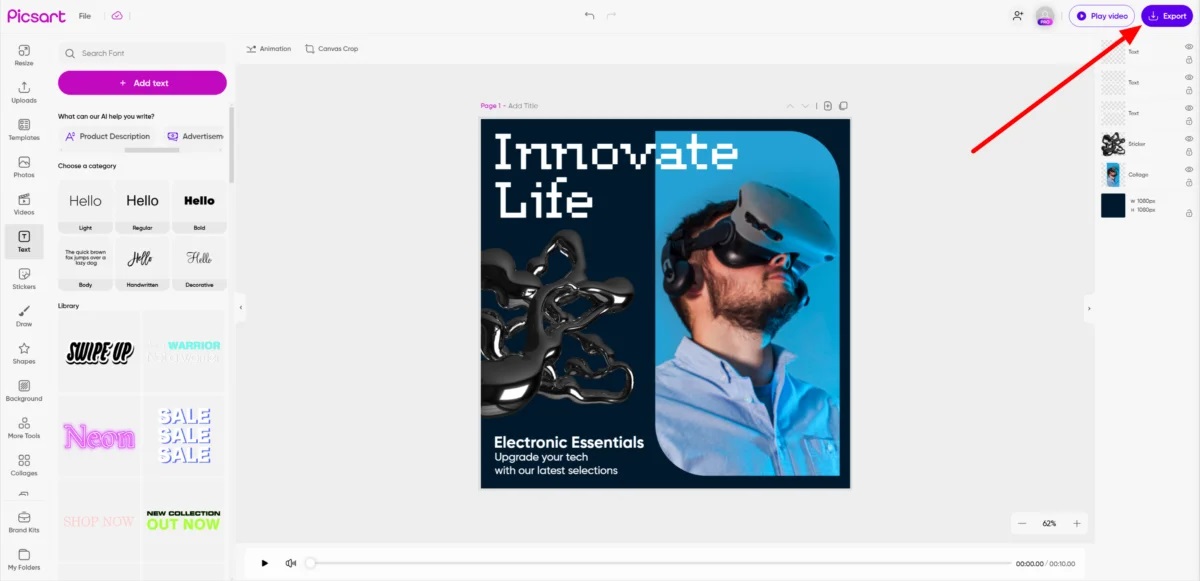Open the Uploads panel

(24, 92)
